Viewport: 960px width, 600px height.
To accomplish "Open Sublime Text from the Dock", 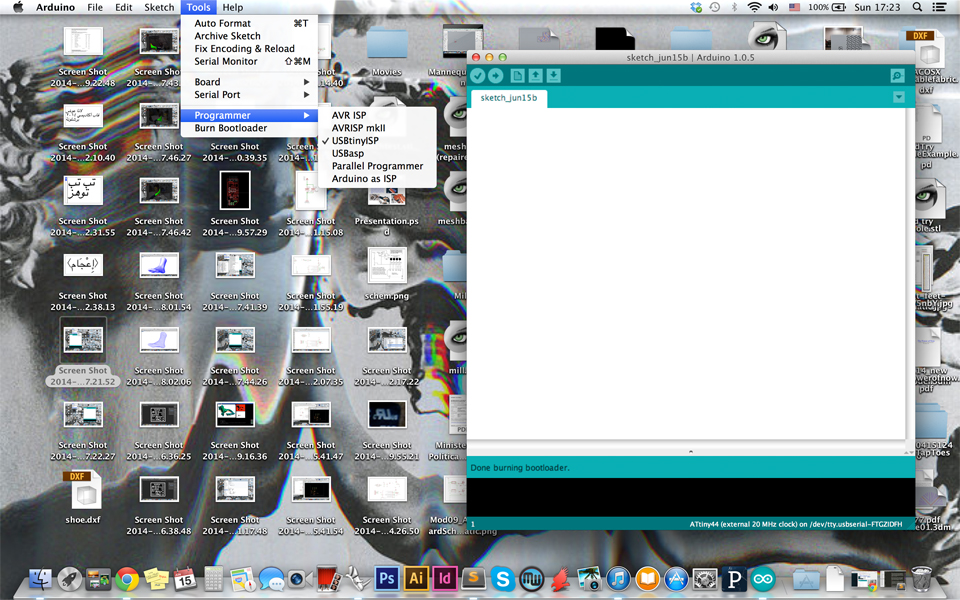I will pyautogui.click(x=473, y=578).
